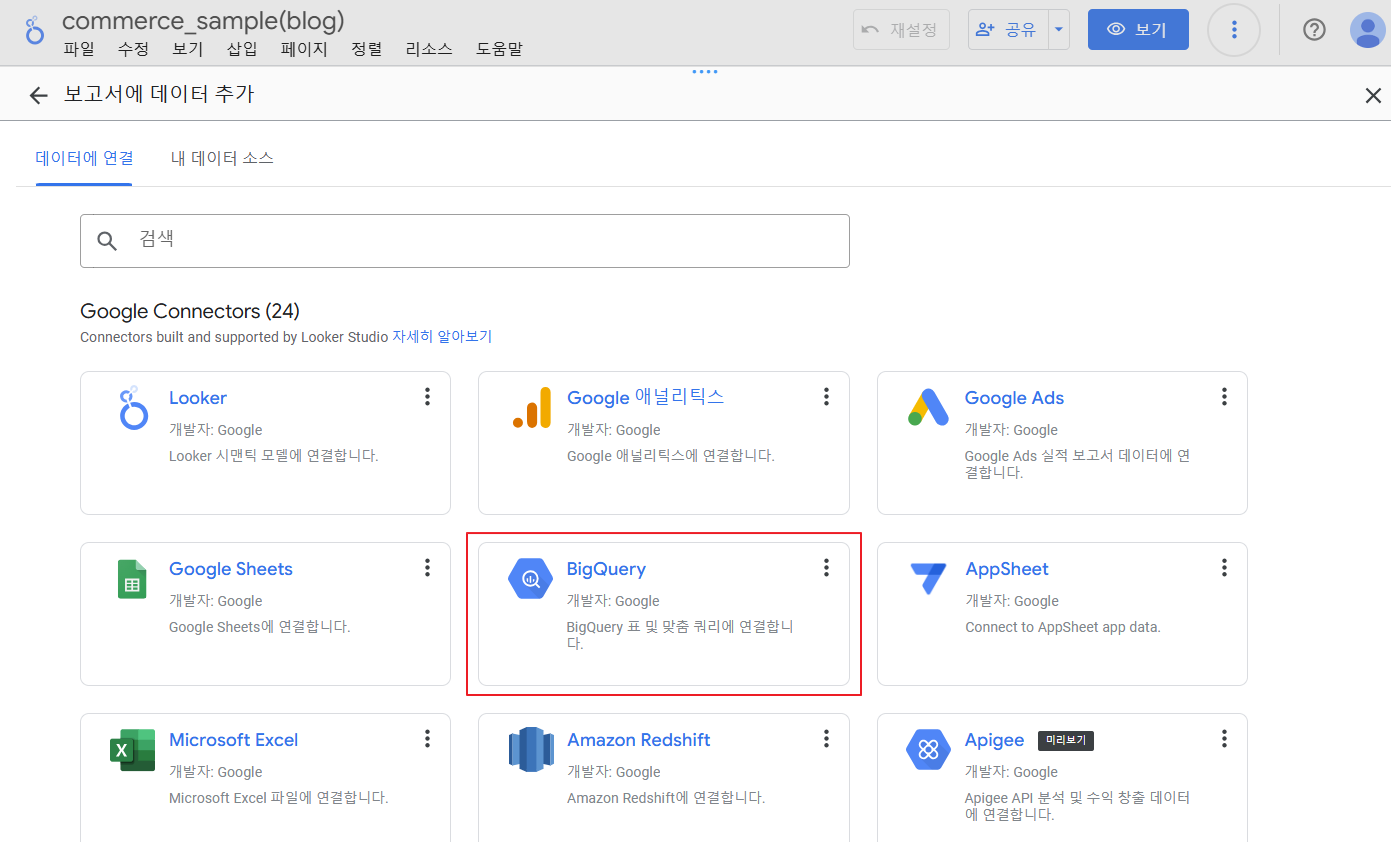This screenshot has height=842, width=1391.
Task: Open the help question mark icon
Action: point(1314,30)
